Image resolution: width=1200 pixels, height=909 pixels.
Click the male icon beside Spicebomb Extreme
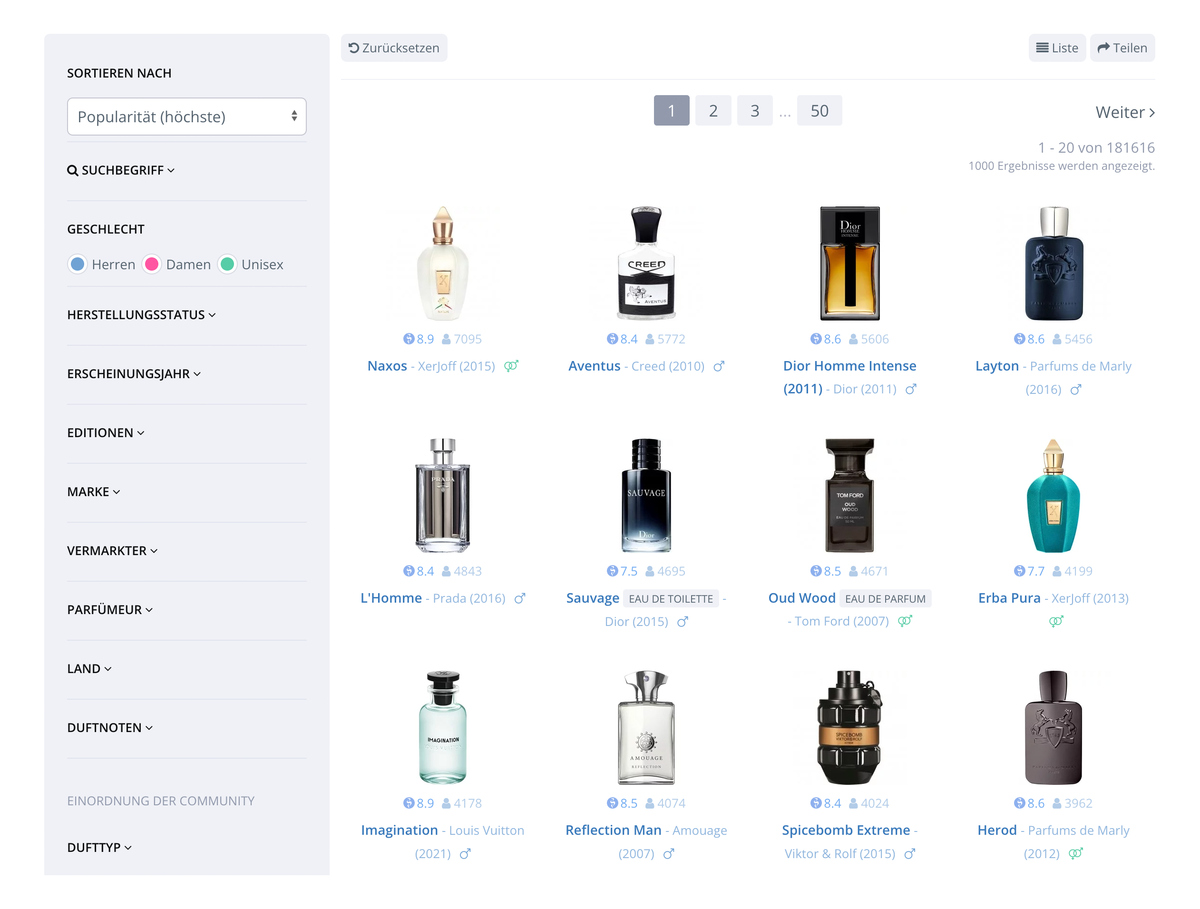pyautogui.click(x=909, y=853)
